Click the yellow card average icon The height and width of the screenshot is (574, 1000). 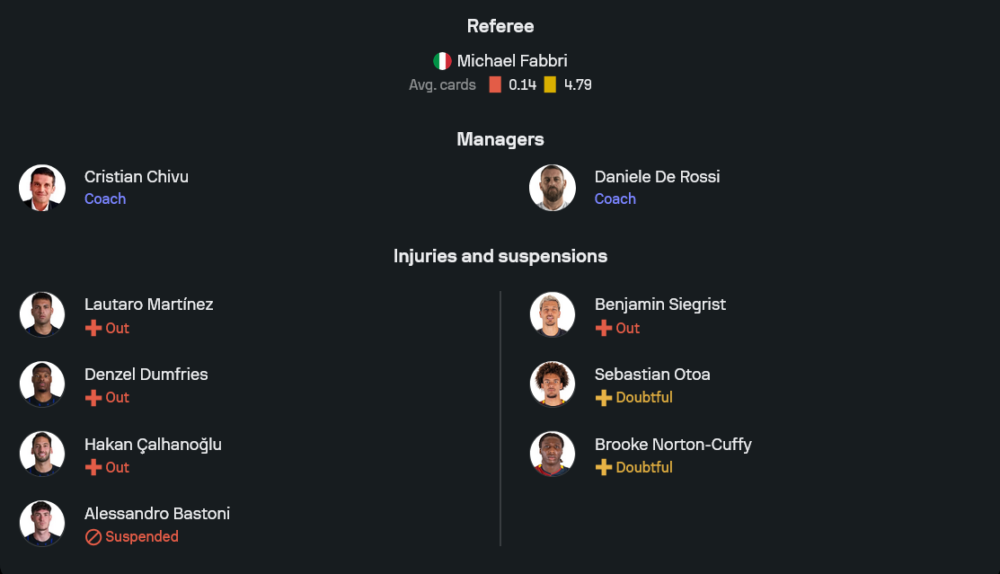pyautogui.click(x=550, y=85)
